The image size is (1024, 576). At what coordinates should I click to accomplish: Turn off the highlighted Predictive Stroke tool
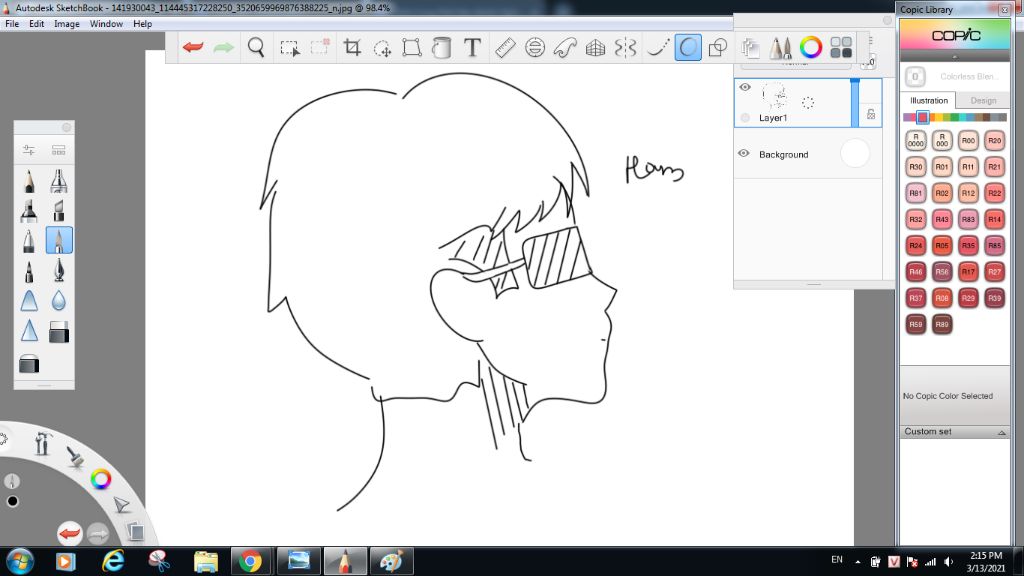(x=688, y=48)
